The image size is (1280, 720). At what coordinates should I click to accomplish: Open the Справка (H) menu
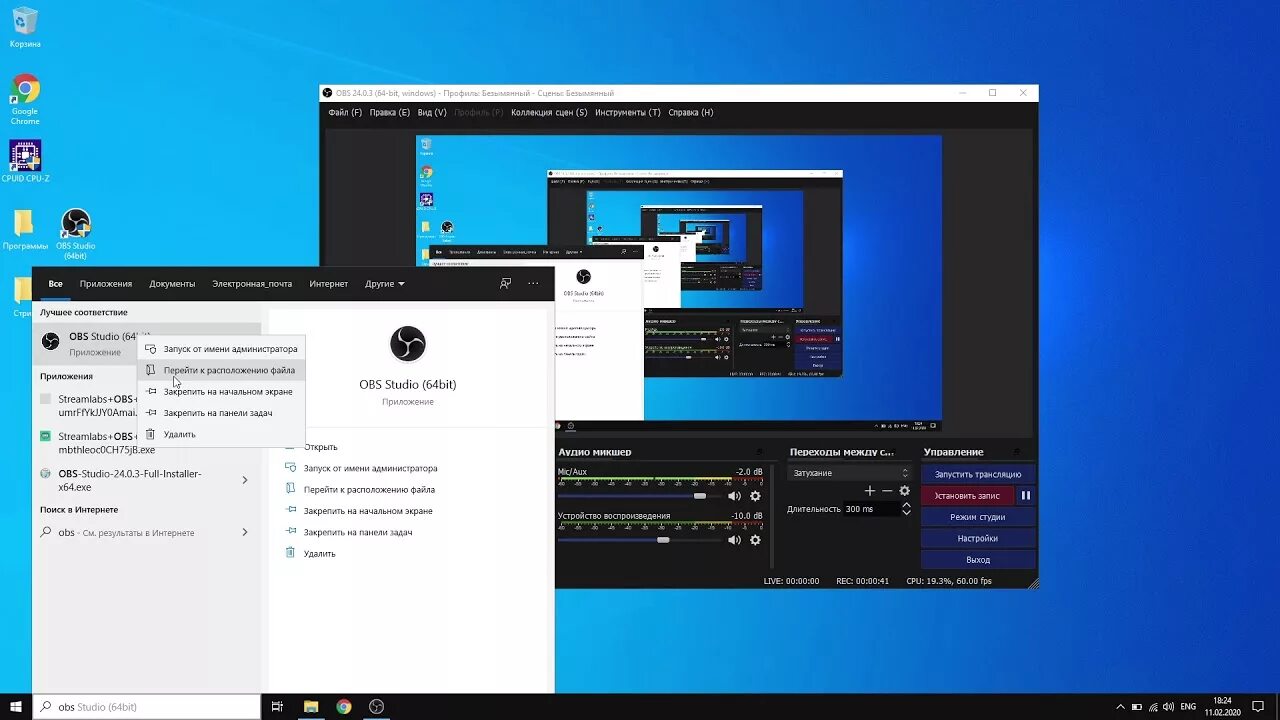click(x=691, y=113)
